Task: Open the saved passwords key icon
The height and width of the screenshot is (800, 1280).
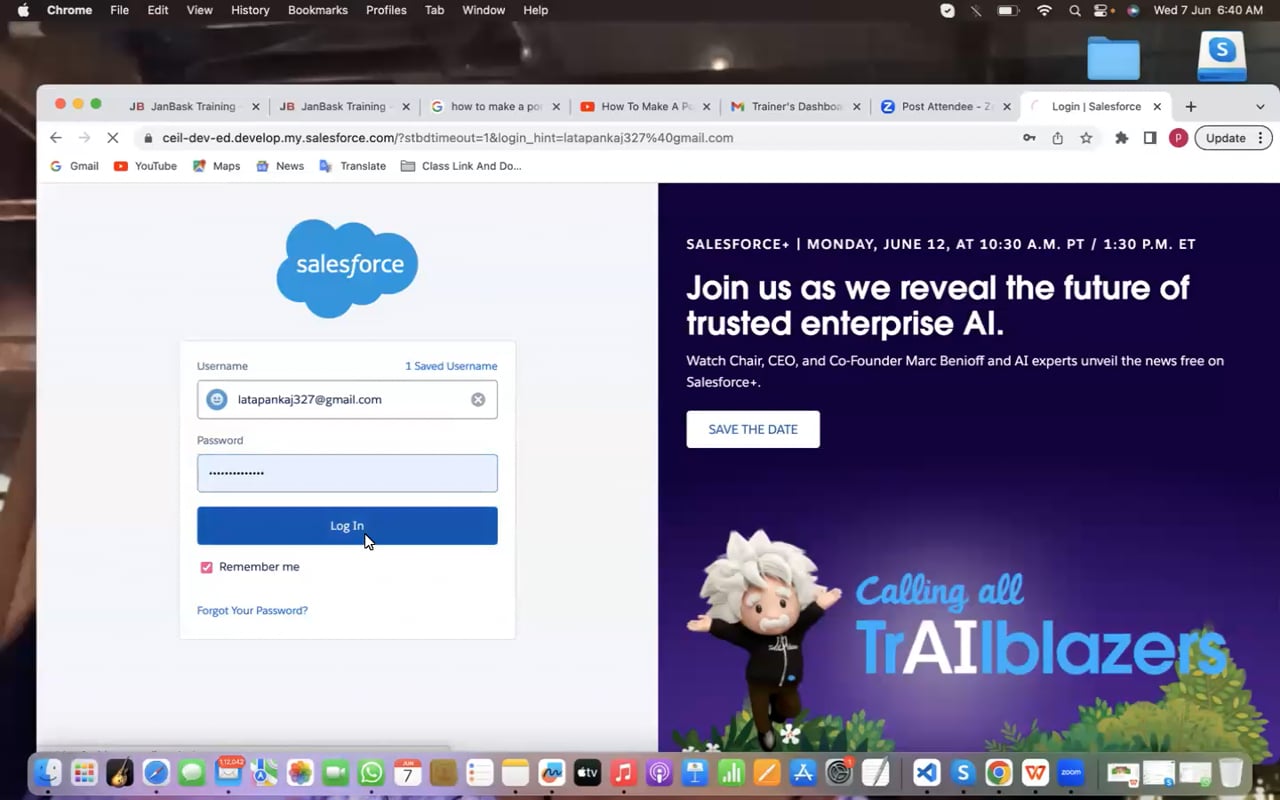Action: tap(1028, 138)
